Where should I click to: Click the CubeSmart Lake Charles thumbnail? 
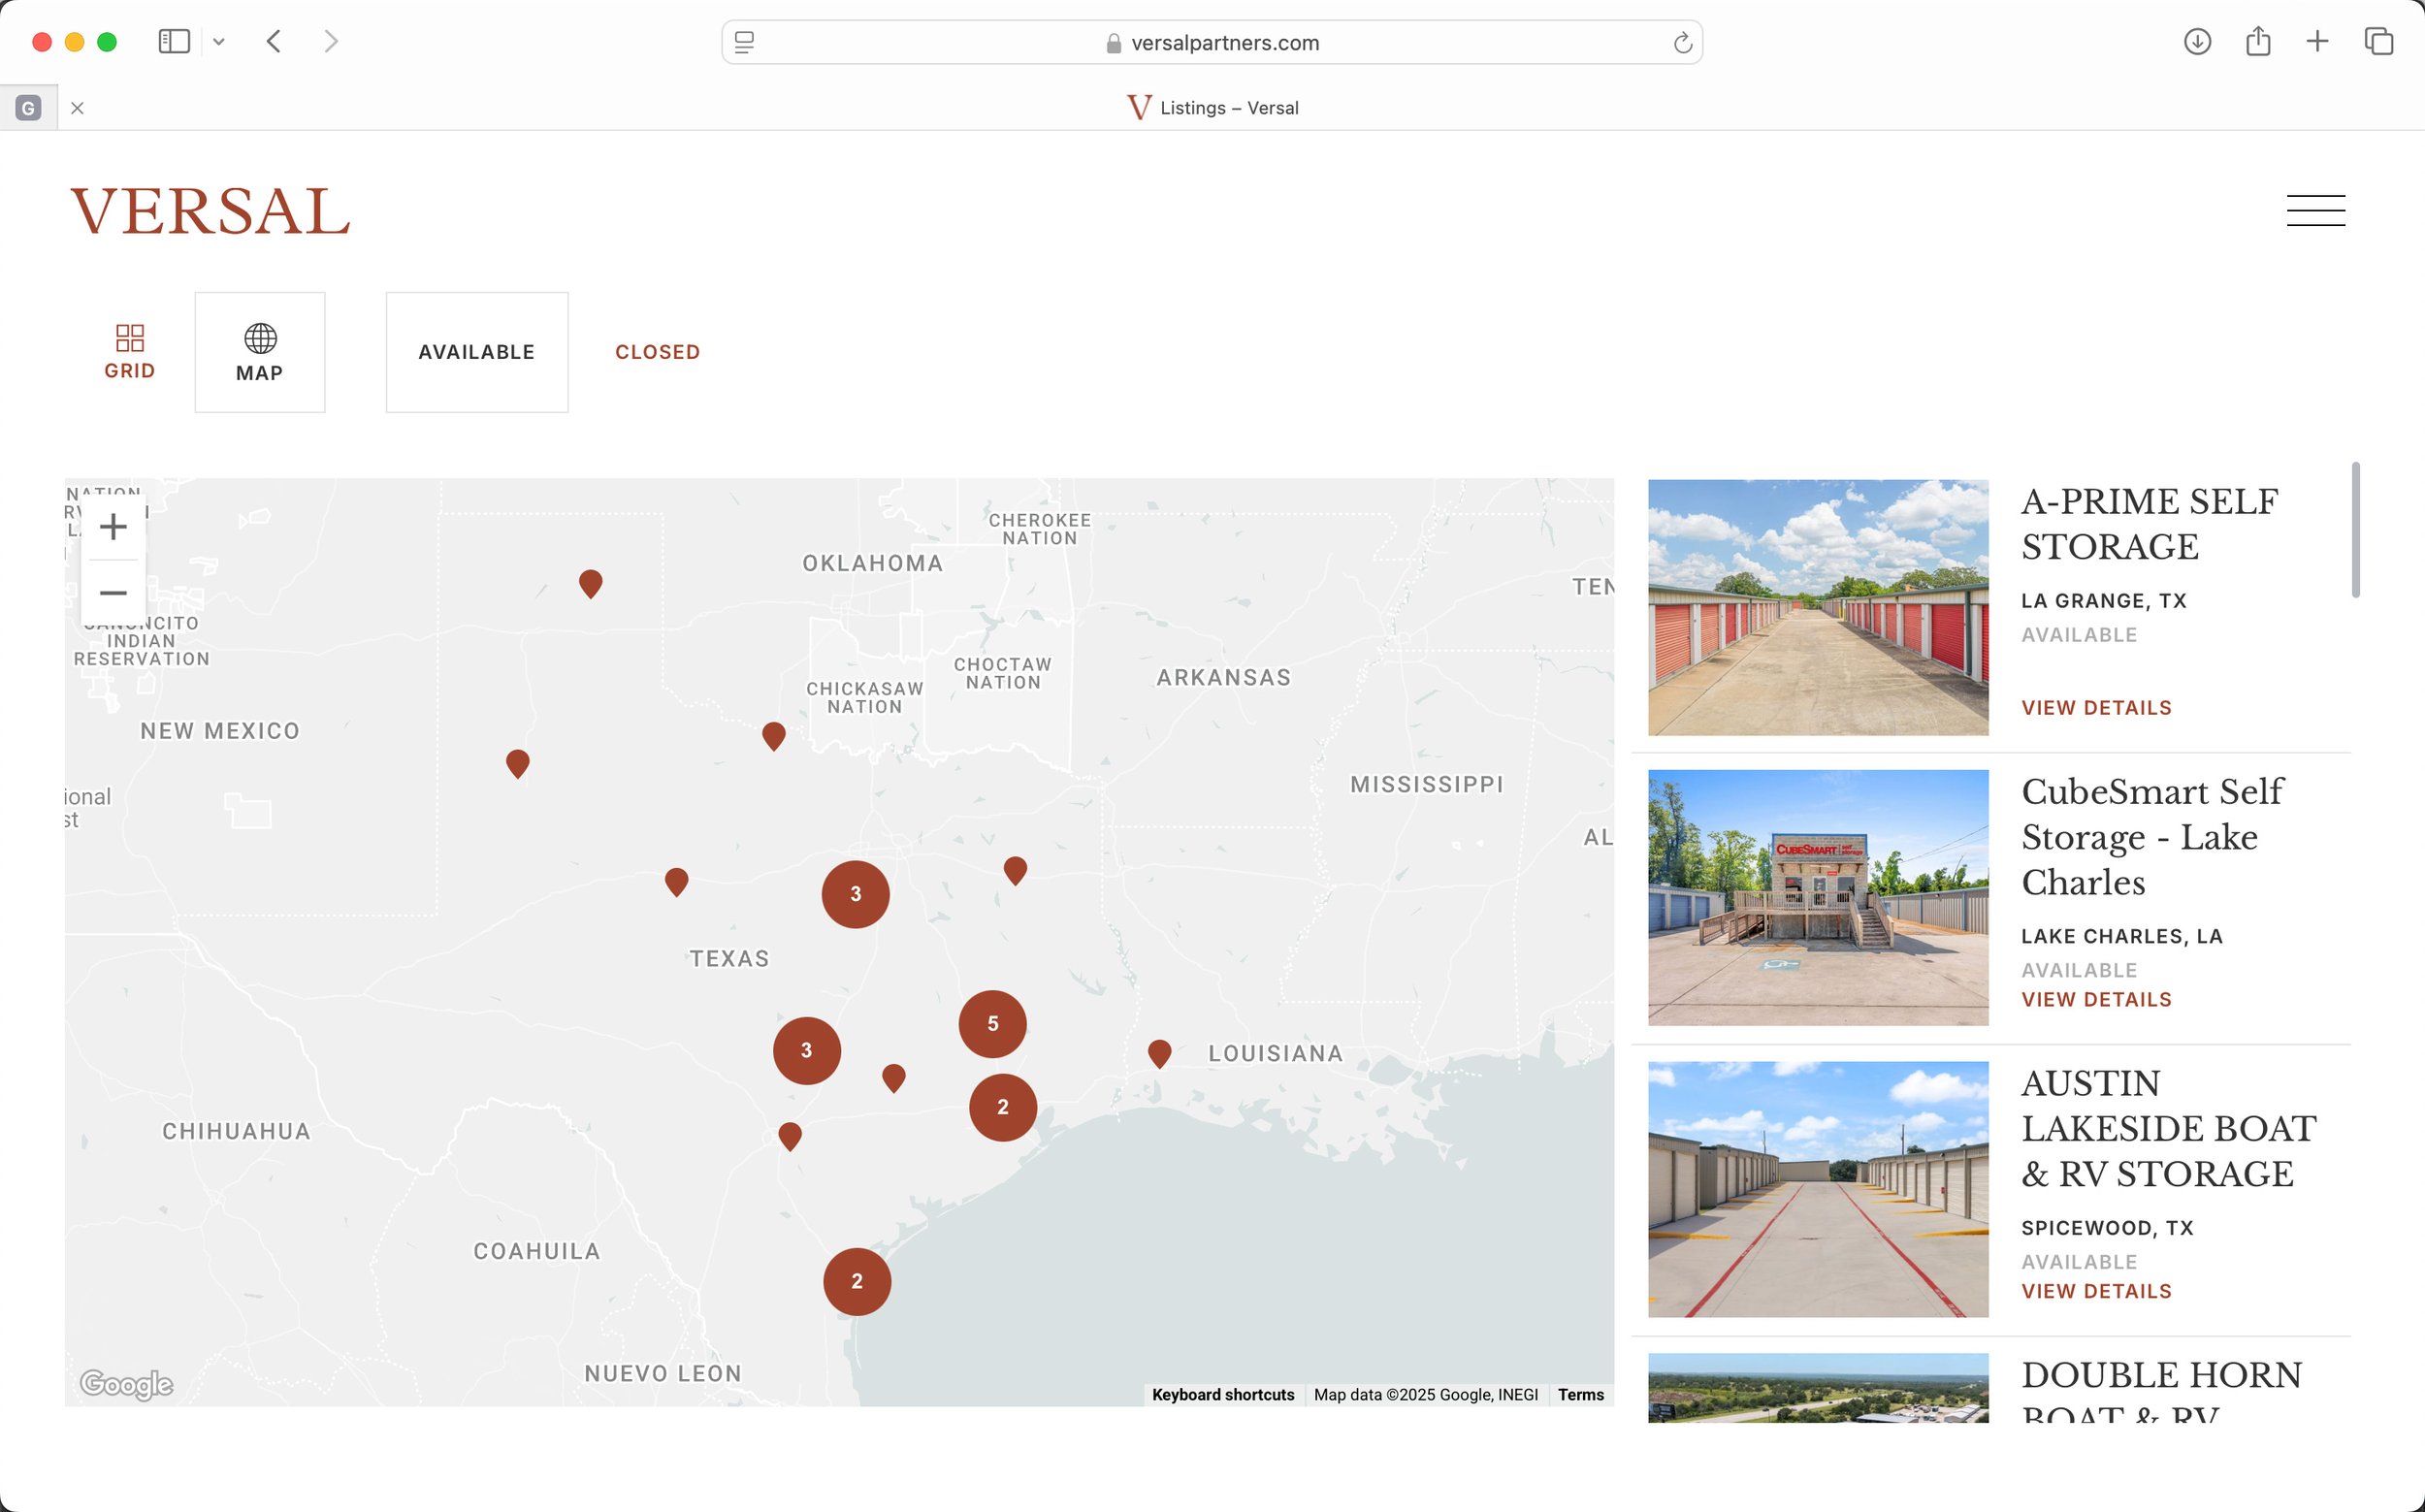1817,897
